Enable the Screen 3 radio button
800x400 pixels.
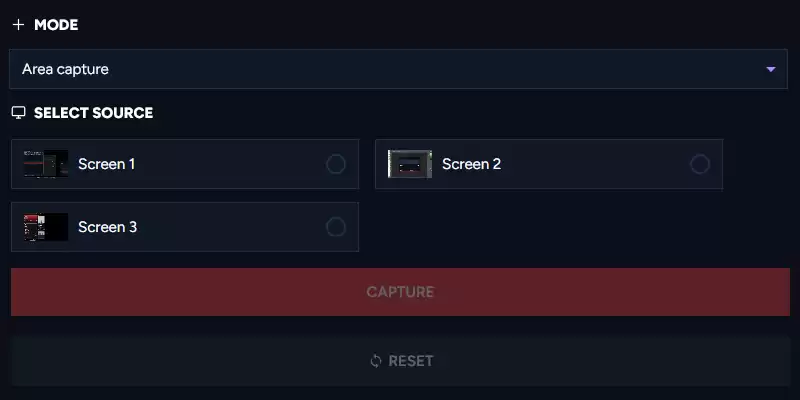(336, 227)
